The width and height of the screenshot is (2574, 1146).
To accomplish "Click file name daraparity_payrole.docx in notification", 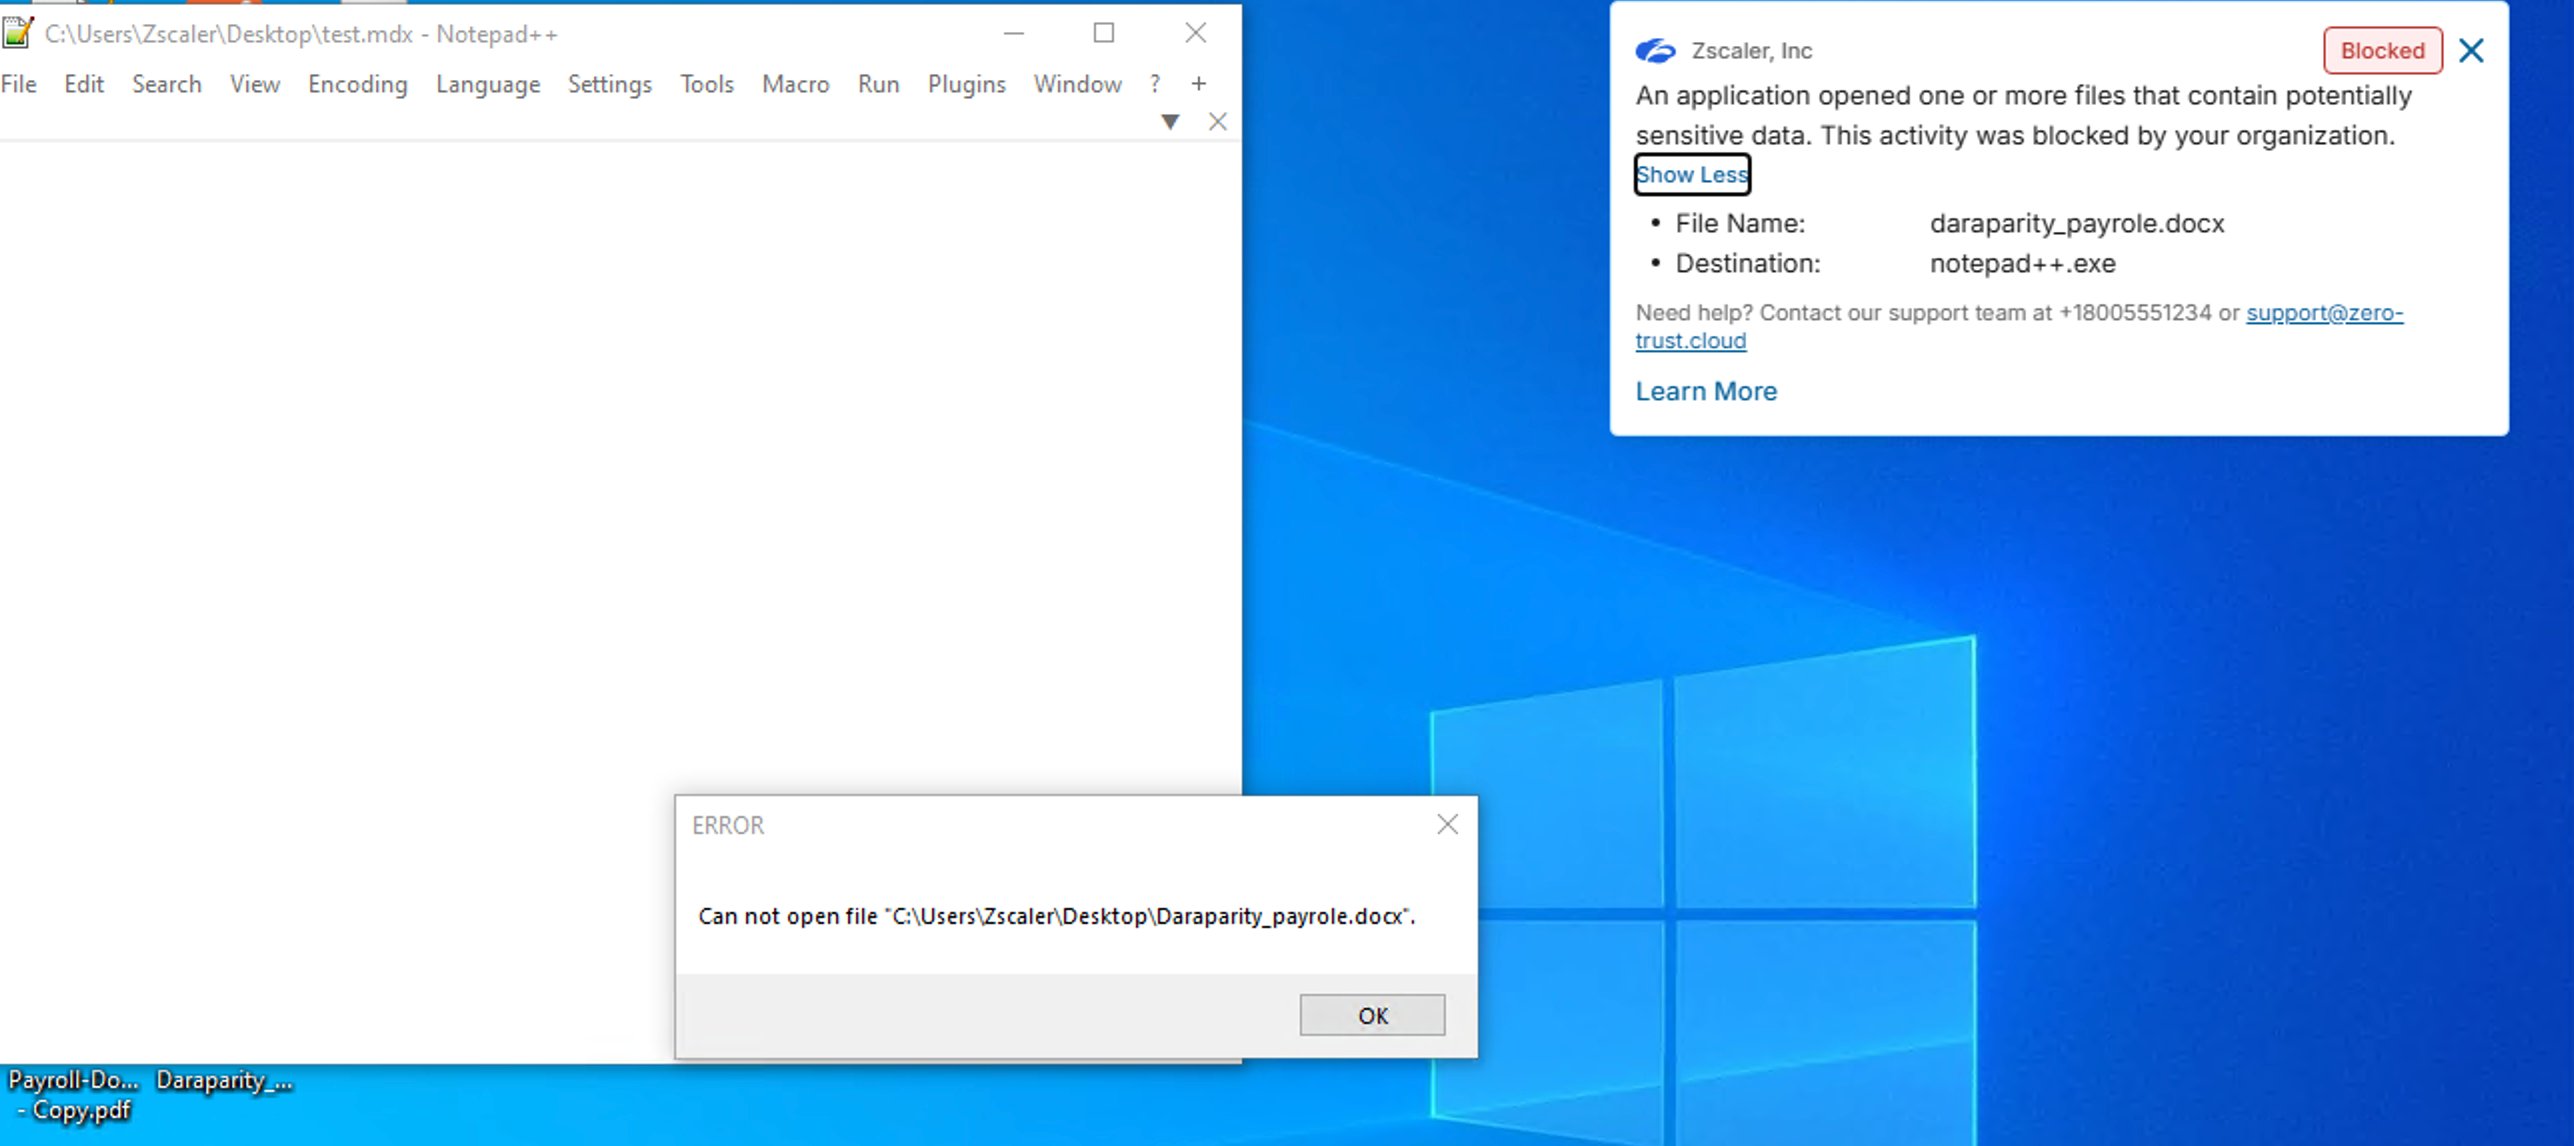I will coord(2077,223).
